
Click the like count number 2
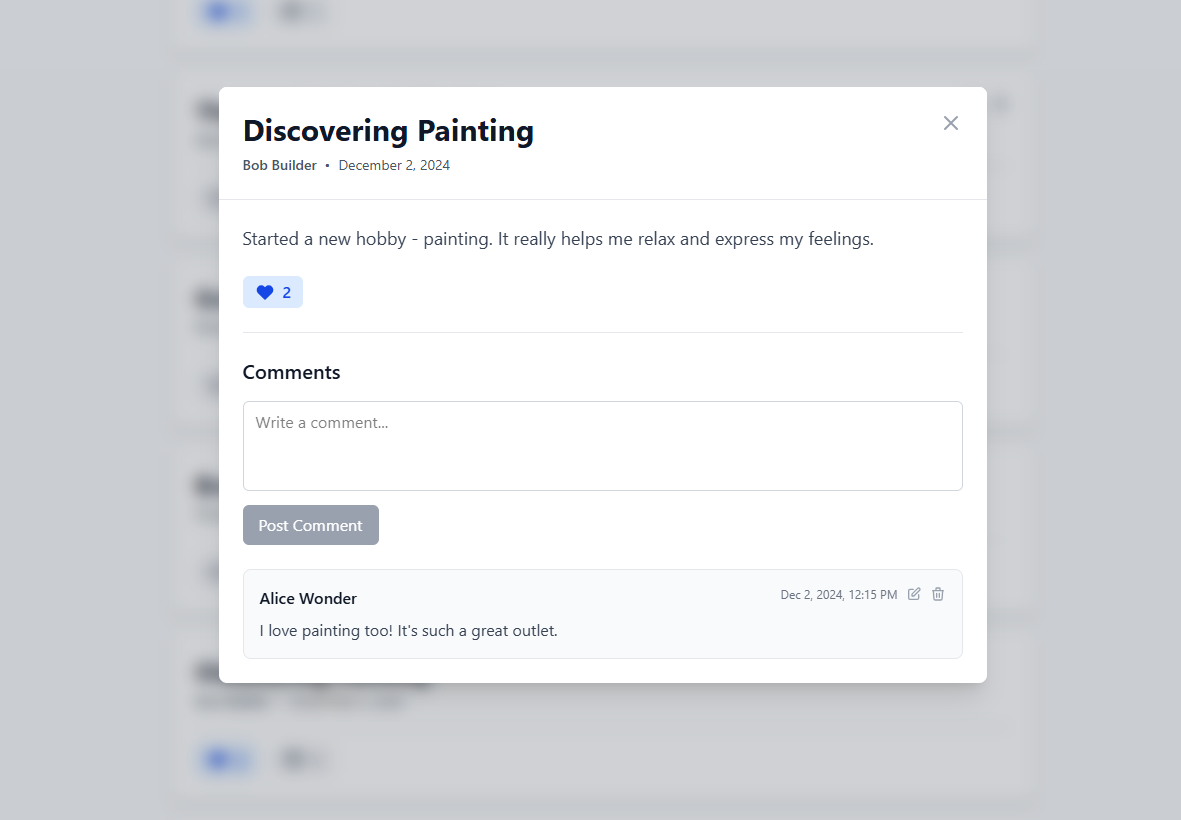click(x=287, y=292)
